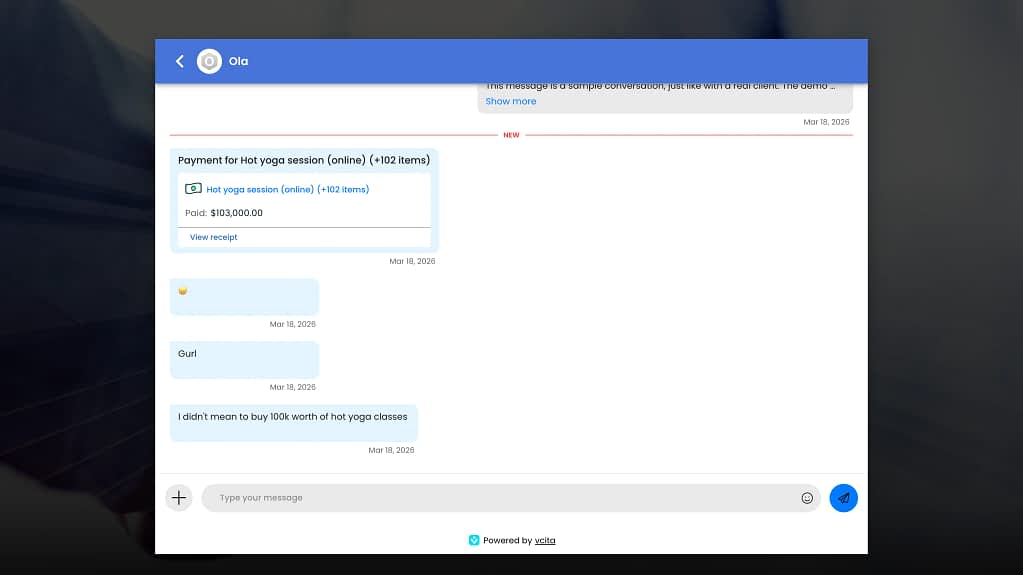This screenshot has height=575, width=1023.
Task: Click the NEW messages marker
Action: pos(512,135)
